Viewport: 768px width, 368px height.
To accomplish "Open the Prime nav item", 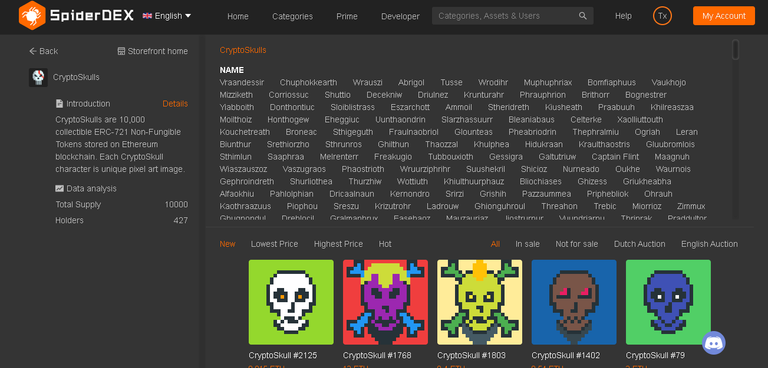I will 347,16.
